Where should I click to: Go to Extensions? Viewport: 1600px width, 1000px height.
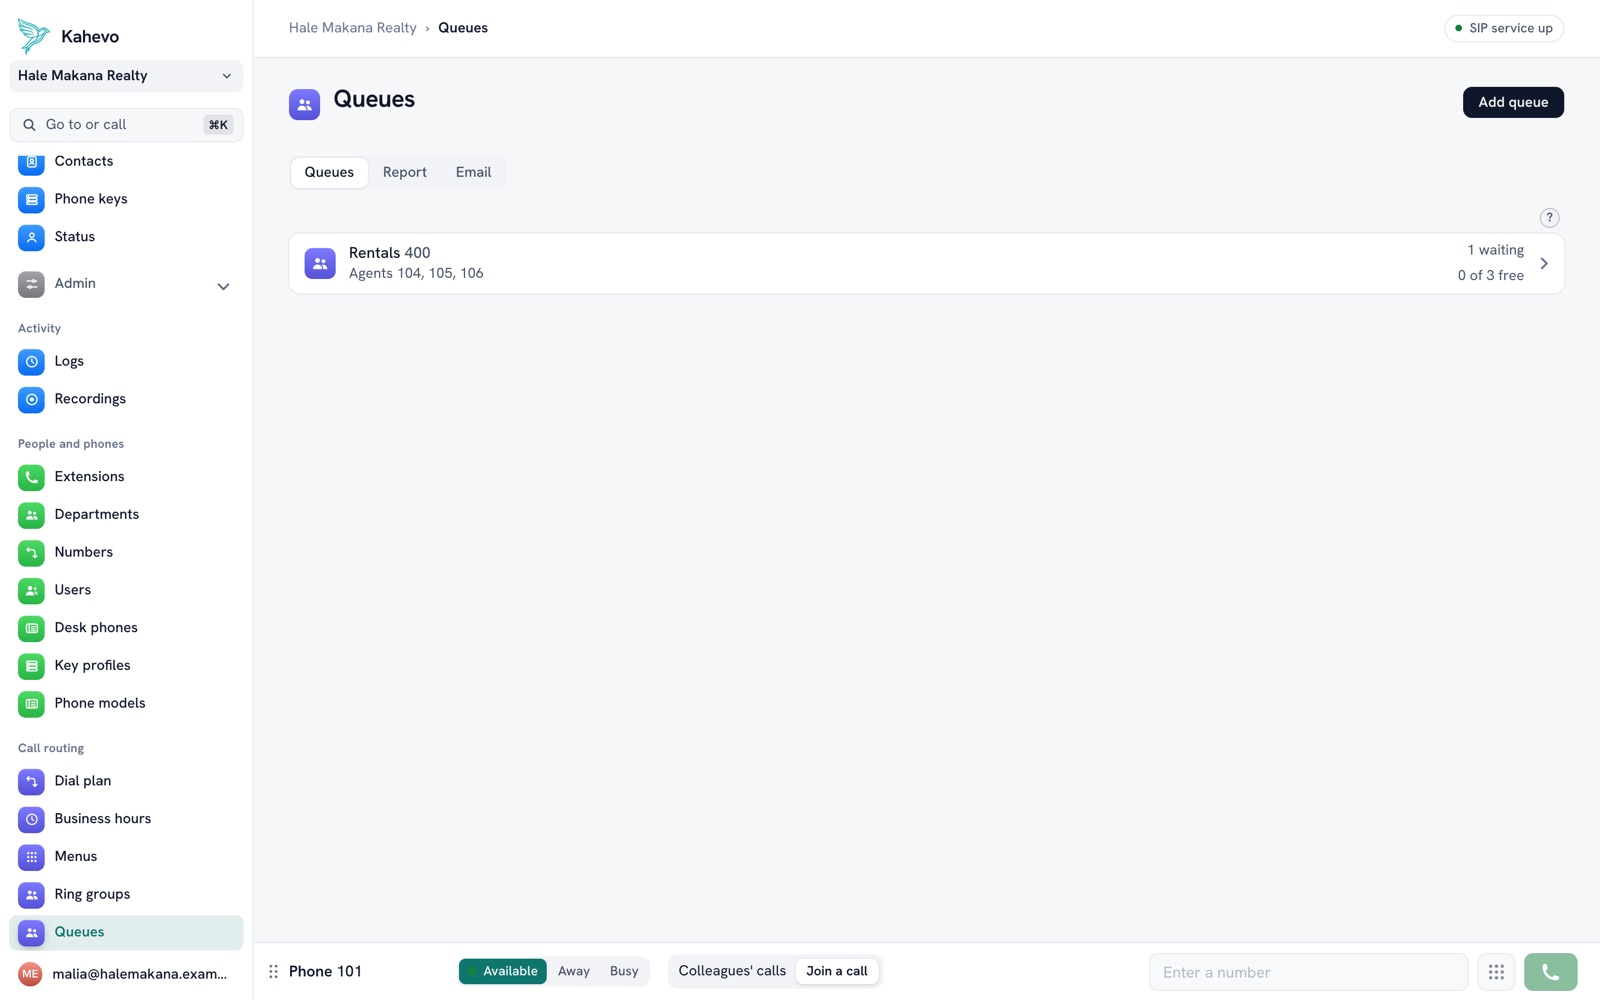point(126,477)
